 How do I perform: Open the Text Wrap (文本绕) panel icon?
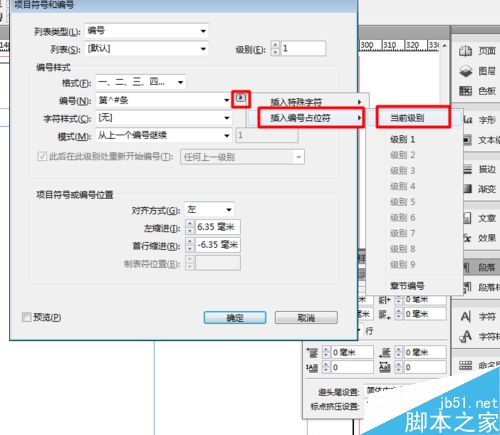click(x=468, y=140)
